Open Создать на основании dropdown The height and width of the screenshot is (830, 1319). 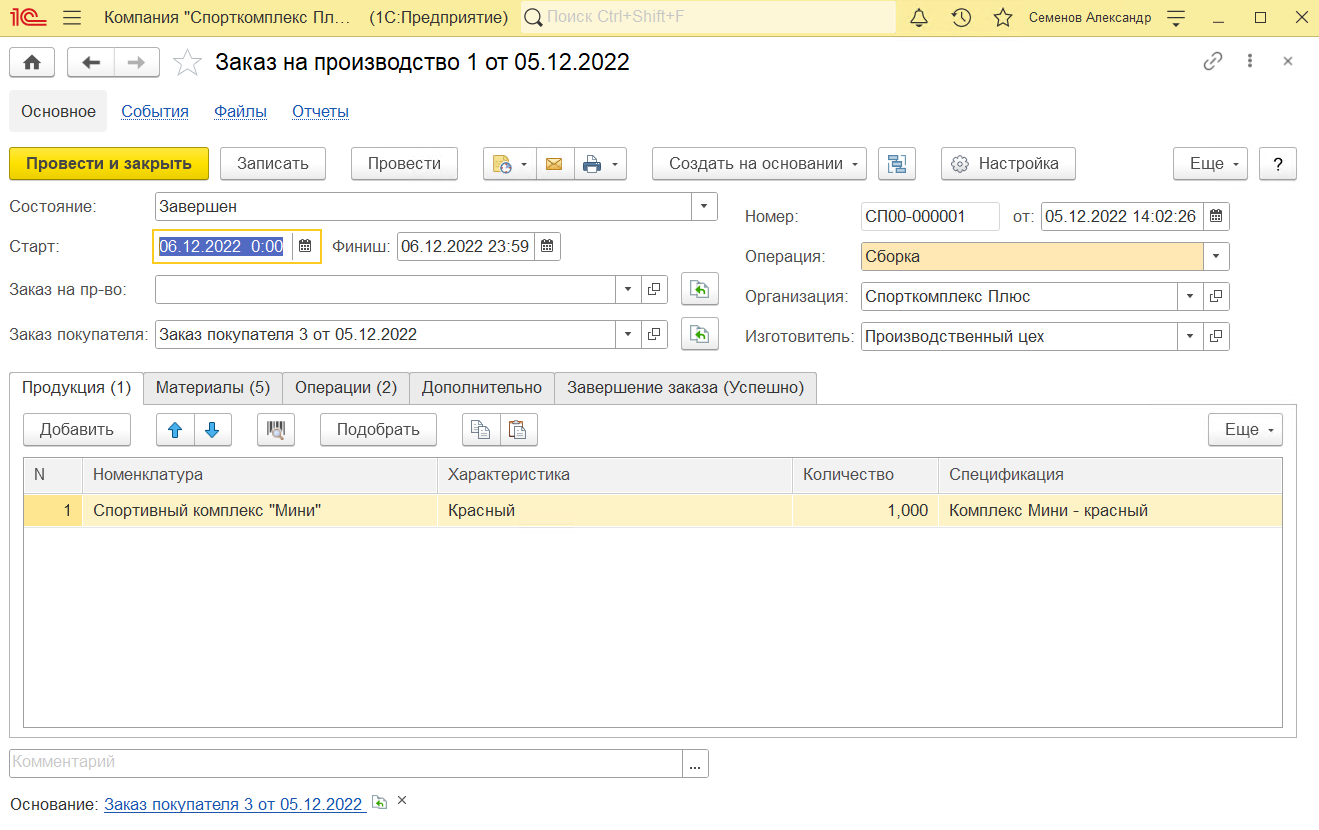759,164
